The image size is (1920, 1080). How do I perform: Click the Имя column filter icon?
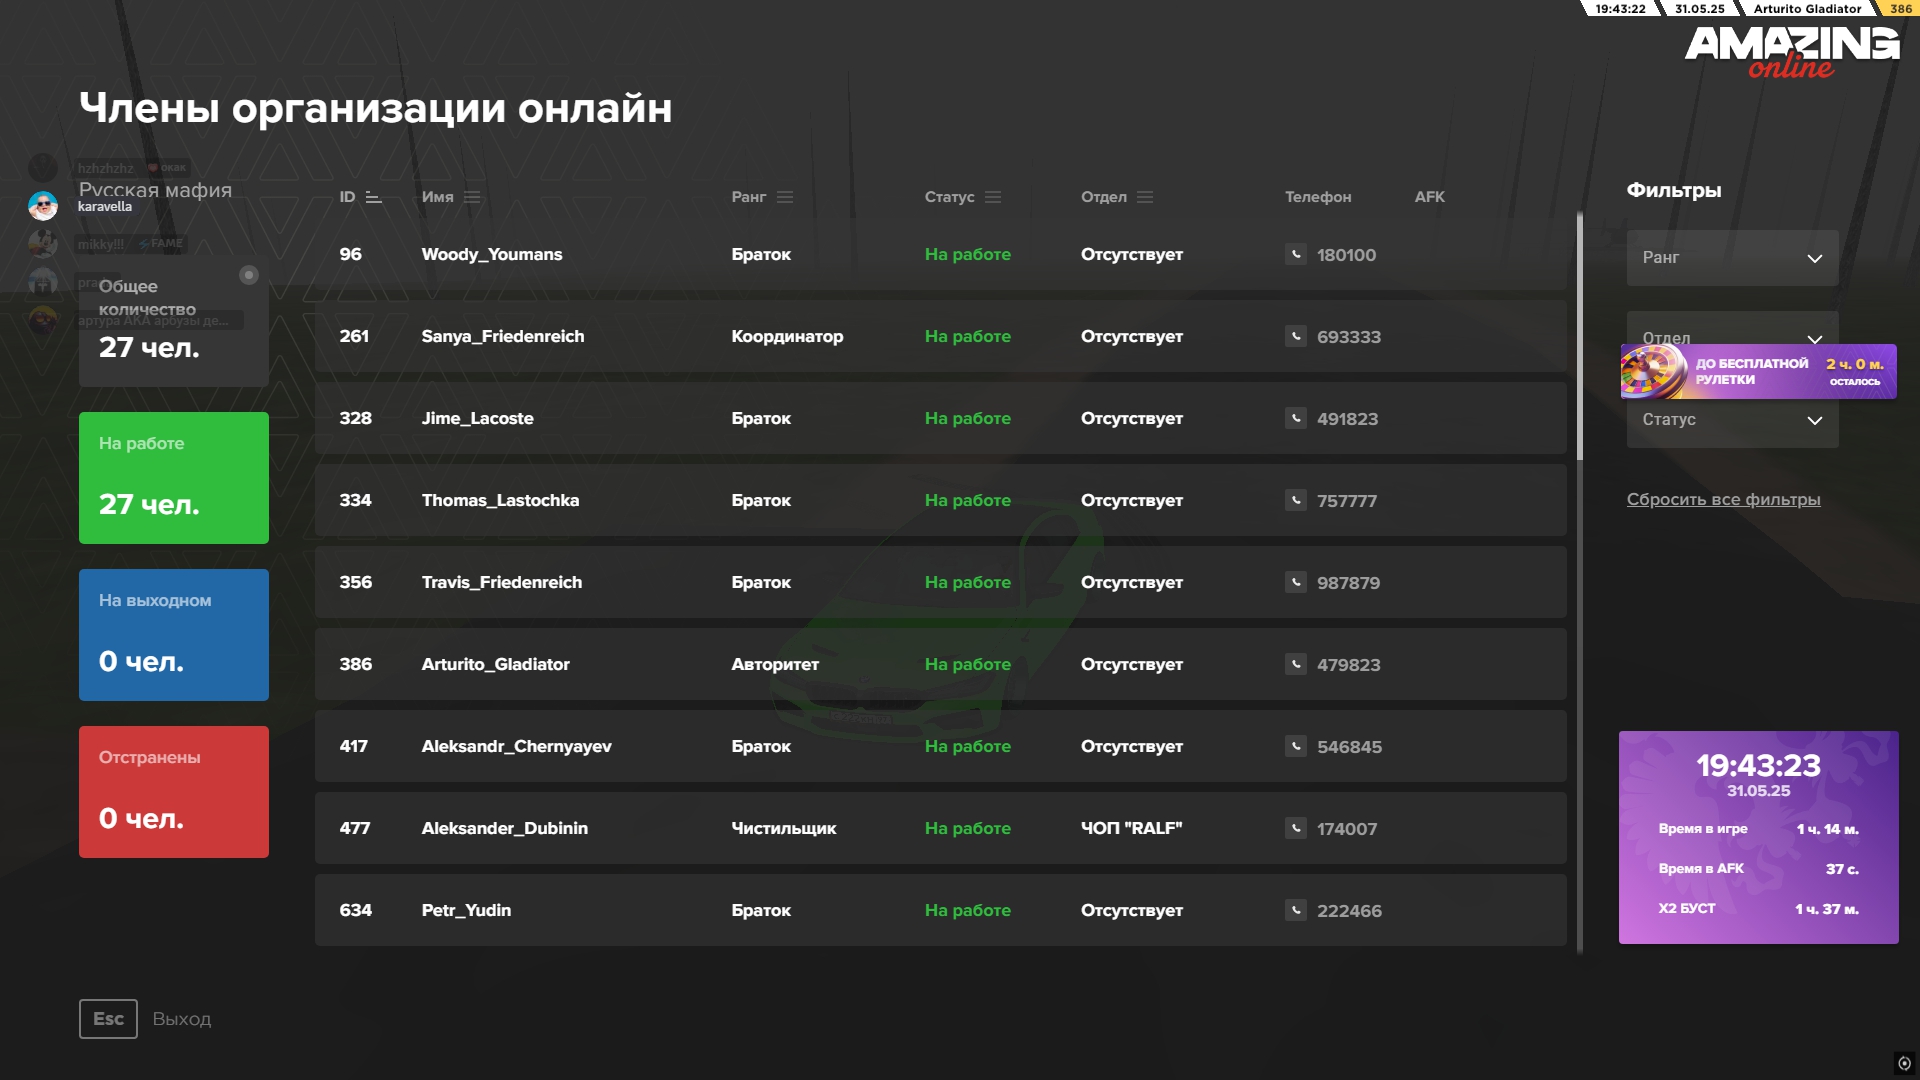(472, 197)
